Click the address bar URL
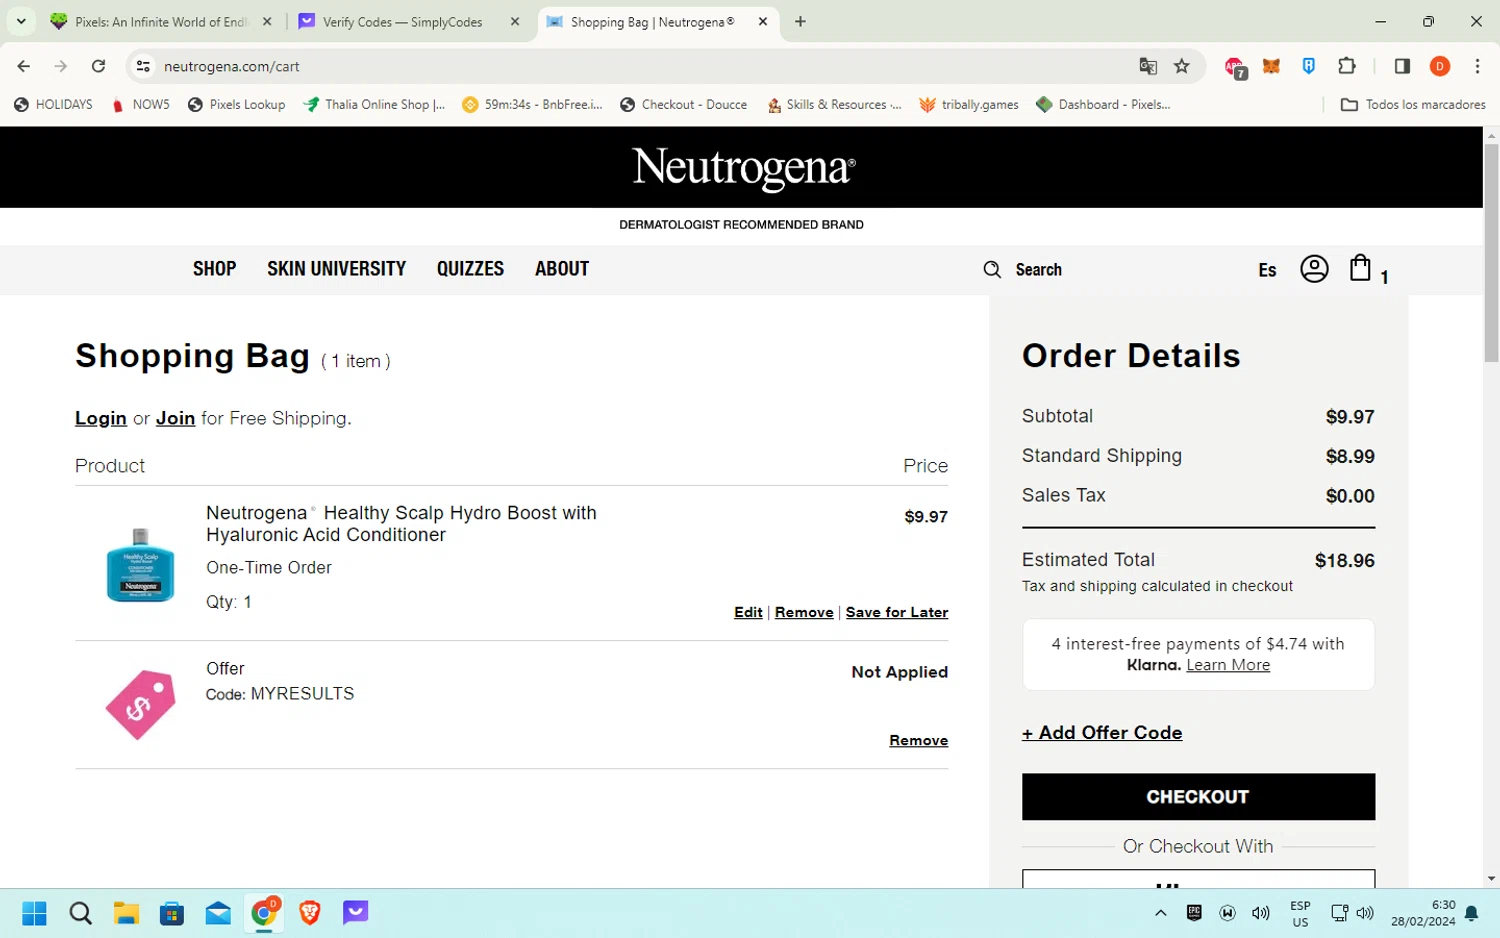1500x938 pixels. (232, 66)
